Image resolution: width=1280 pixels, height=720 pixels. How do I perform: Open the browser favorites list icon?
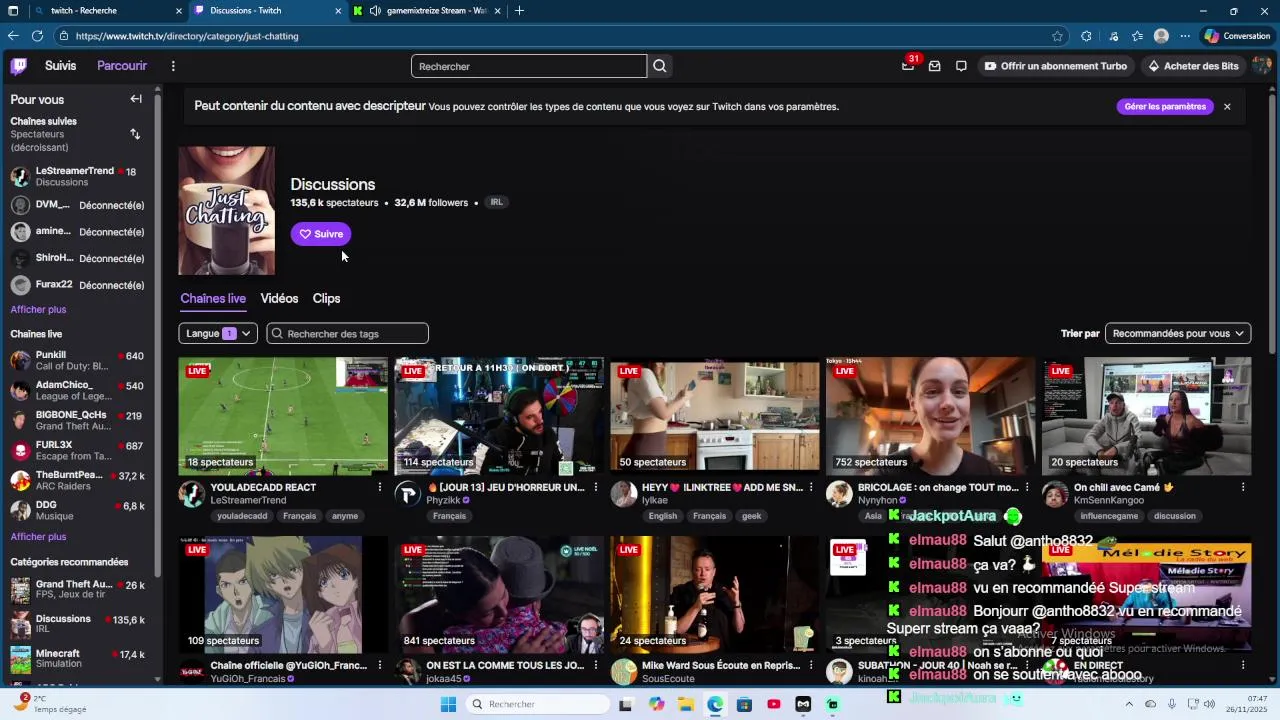1137,36
